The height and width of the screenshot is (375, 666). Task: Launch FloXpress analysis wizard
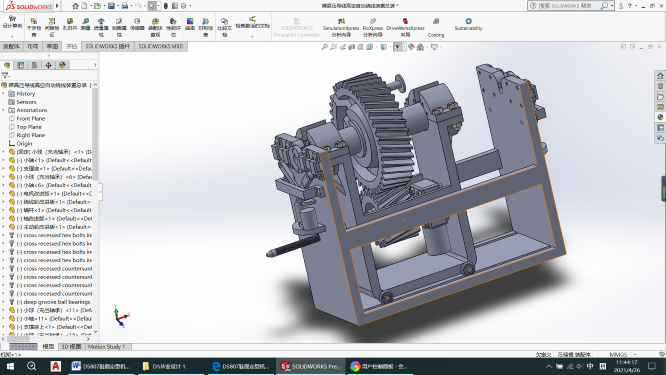coord(373,28)
